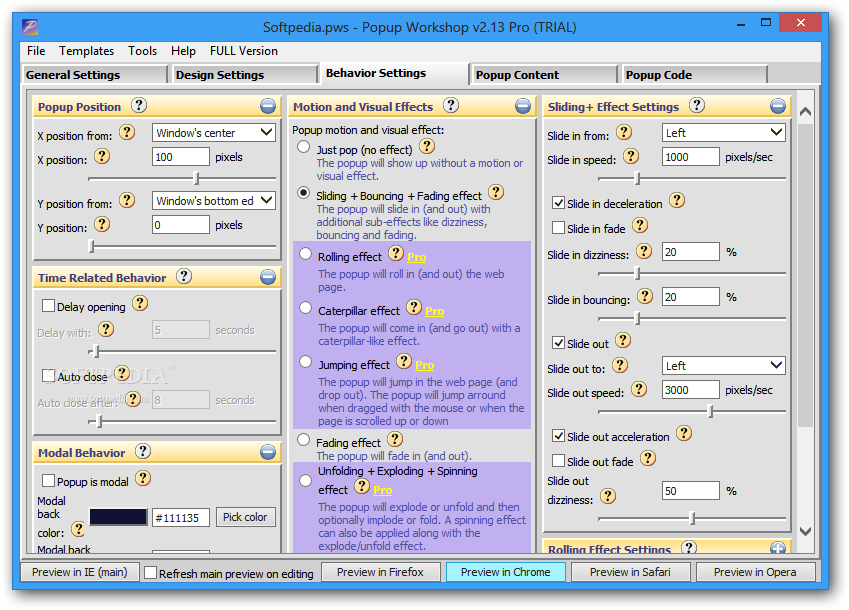Switch to Design Settings tab
Image resolution: width=849 pixels, height=610 pixels.
click(245, 75)
